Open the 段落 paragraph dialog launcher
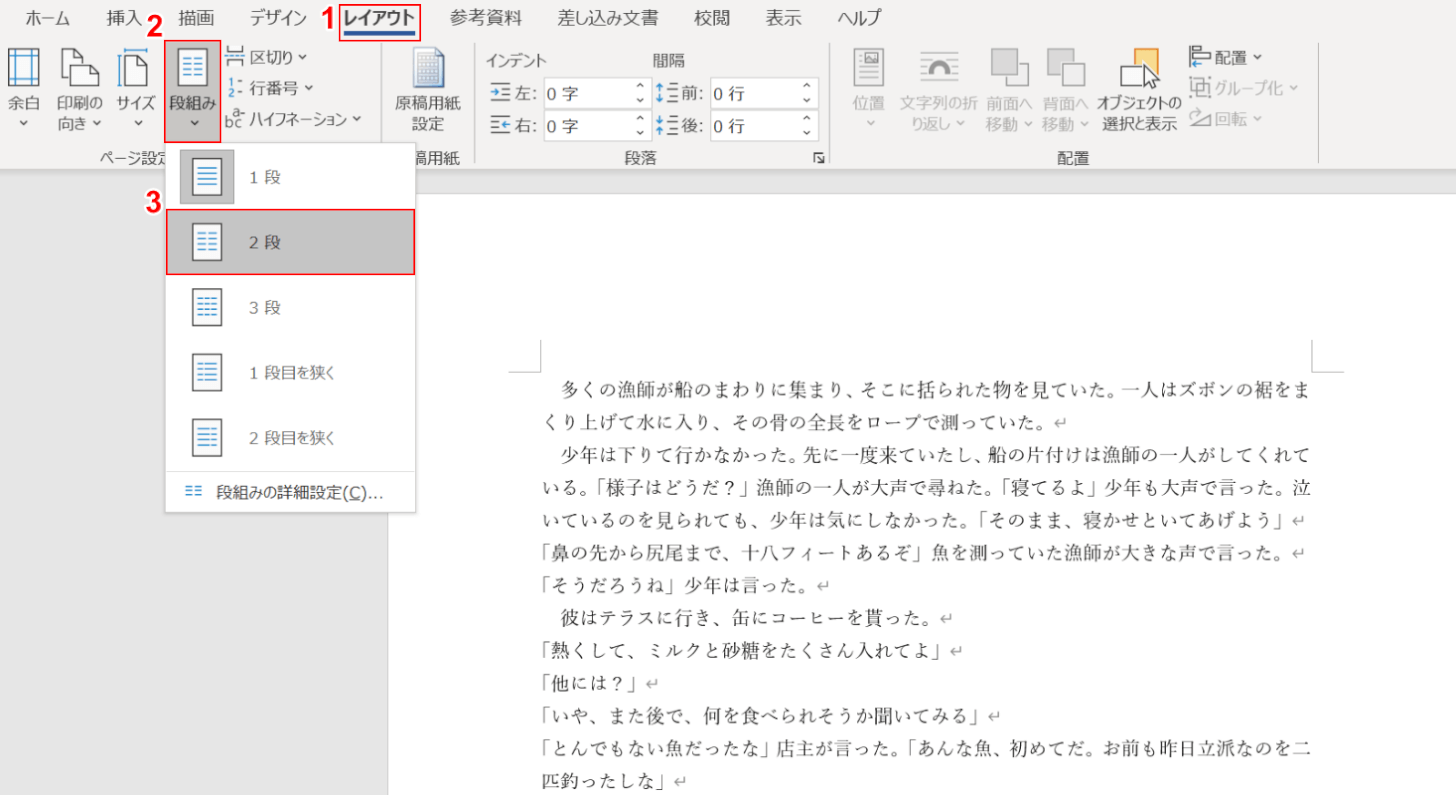The image size is (1456, 795). 819,158
